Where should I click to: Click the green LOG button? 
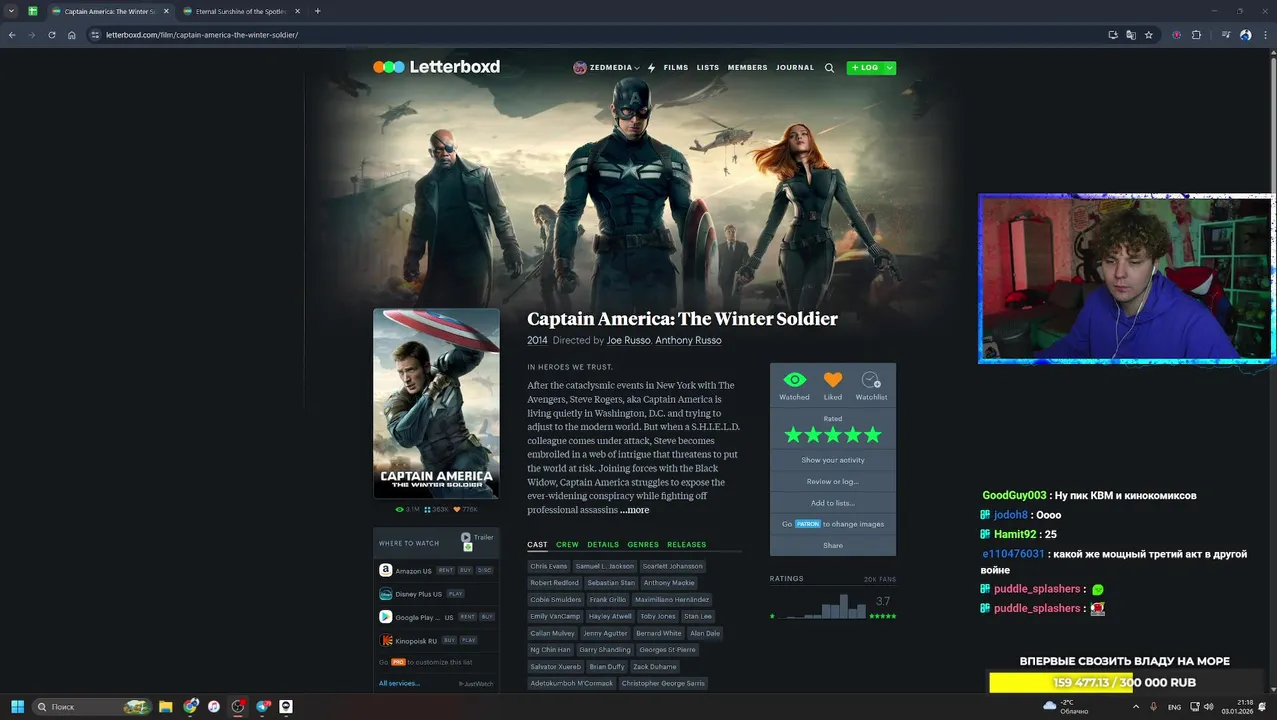click(865, 68)
